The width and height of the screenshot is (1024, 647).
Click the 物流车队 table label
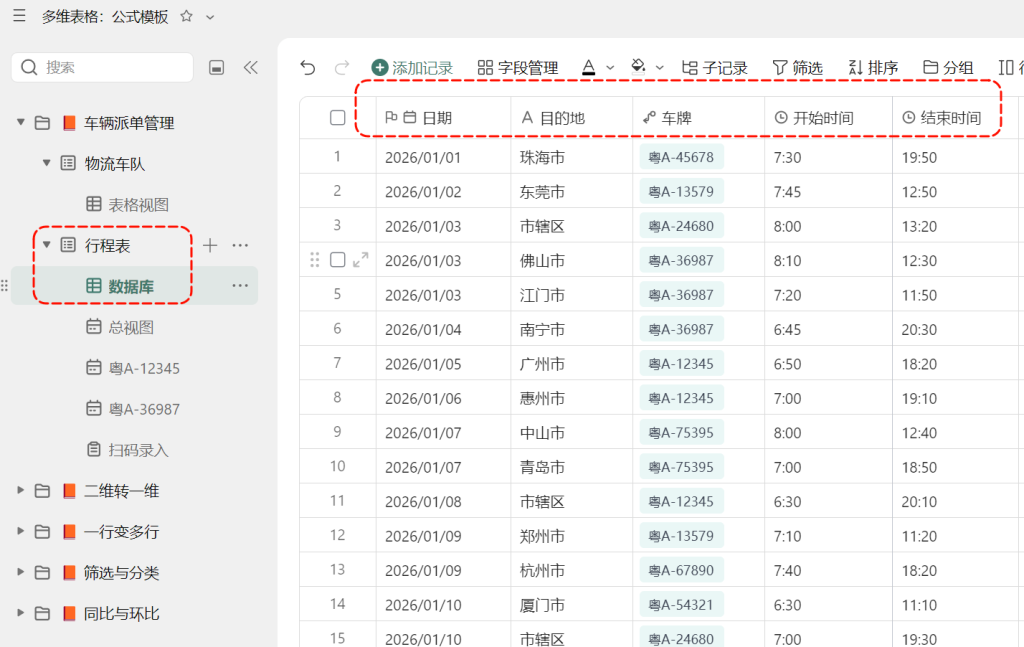coord(115,164)
